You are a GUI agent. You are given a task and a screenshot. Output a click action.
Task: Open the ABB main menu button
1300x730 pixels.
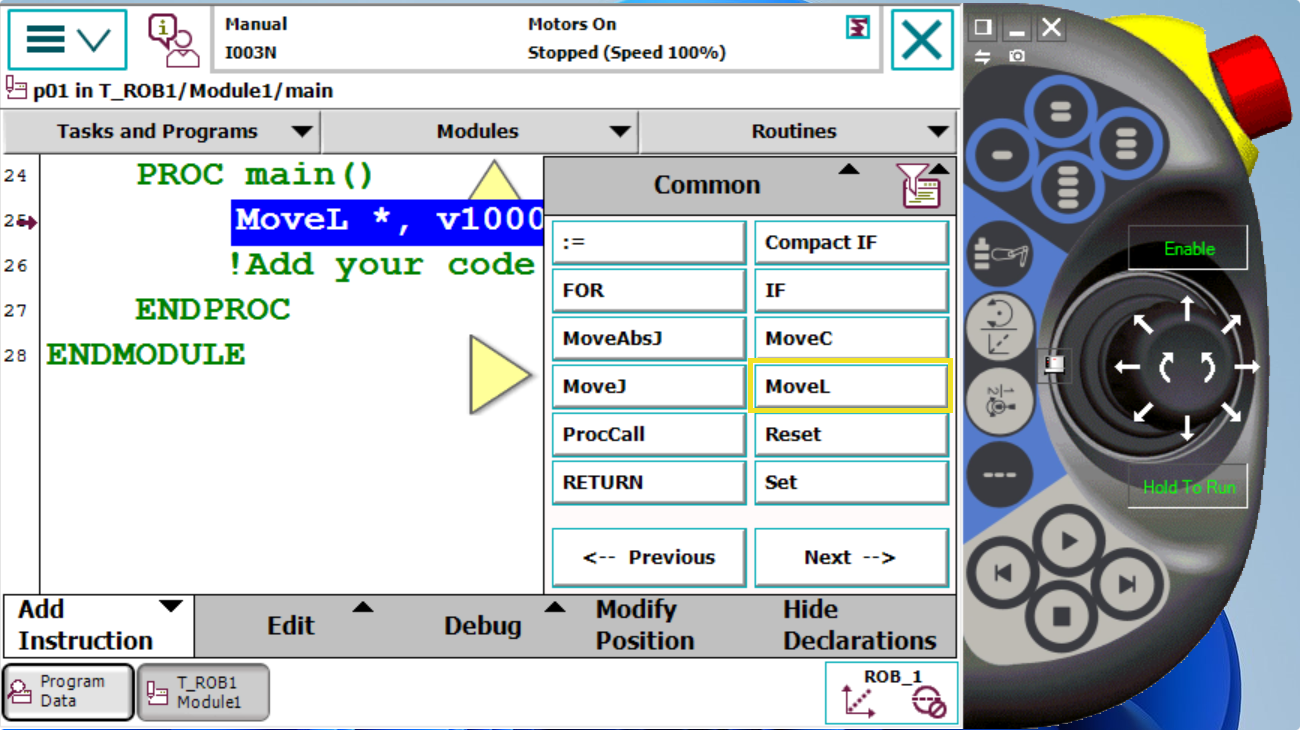(x=67, y=40)
